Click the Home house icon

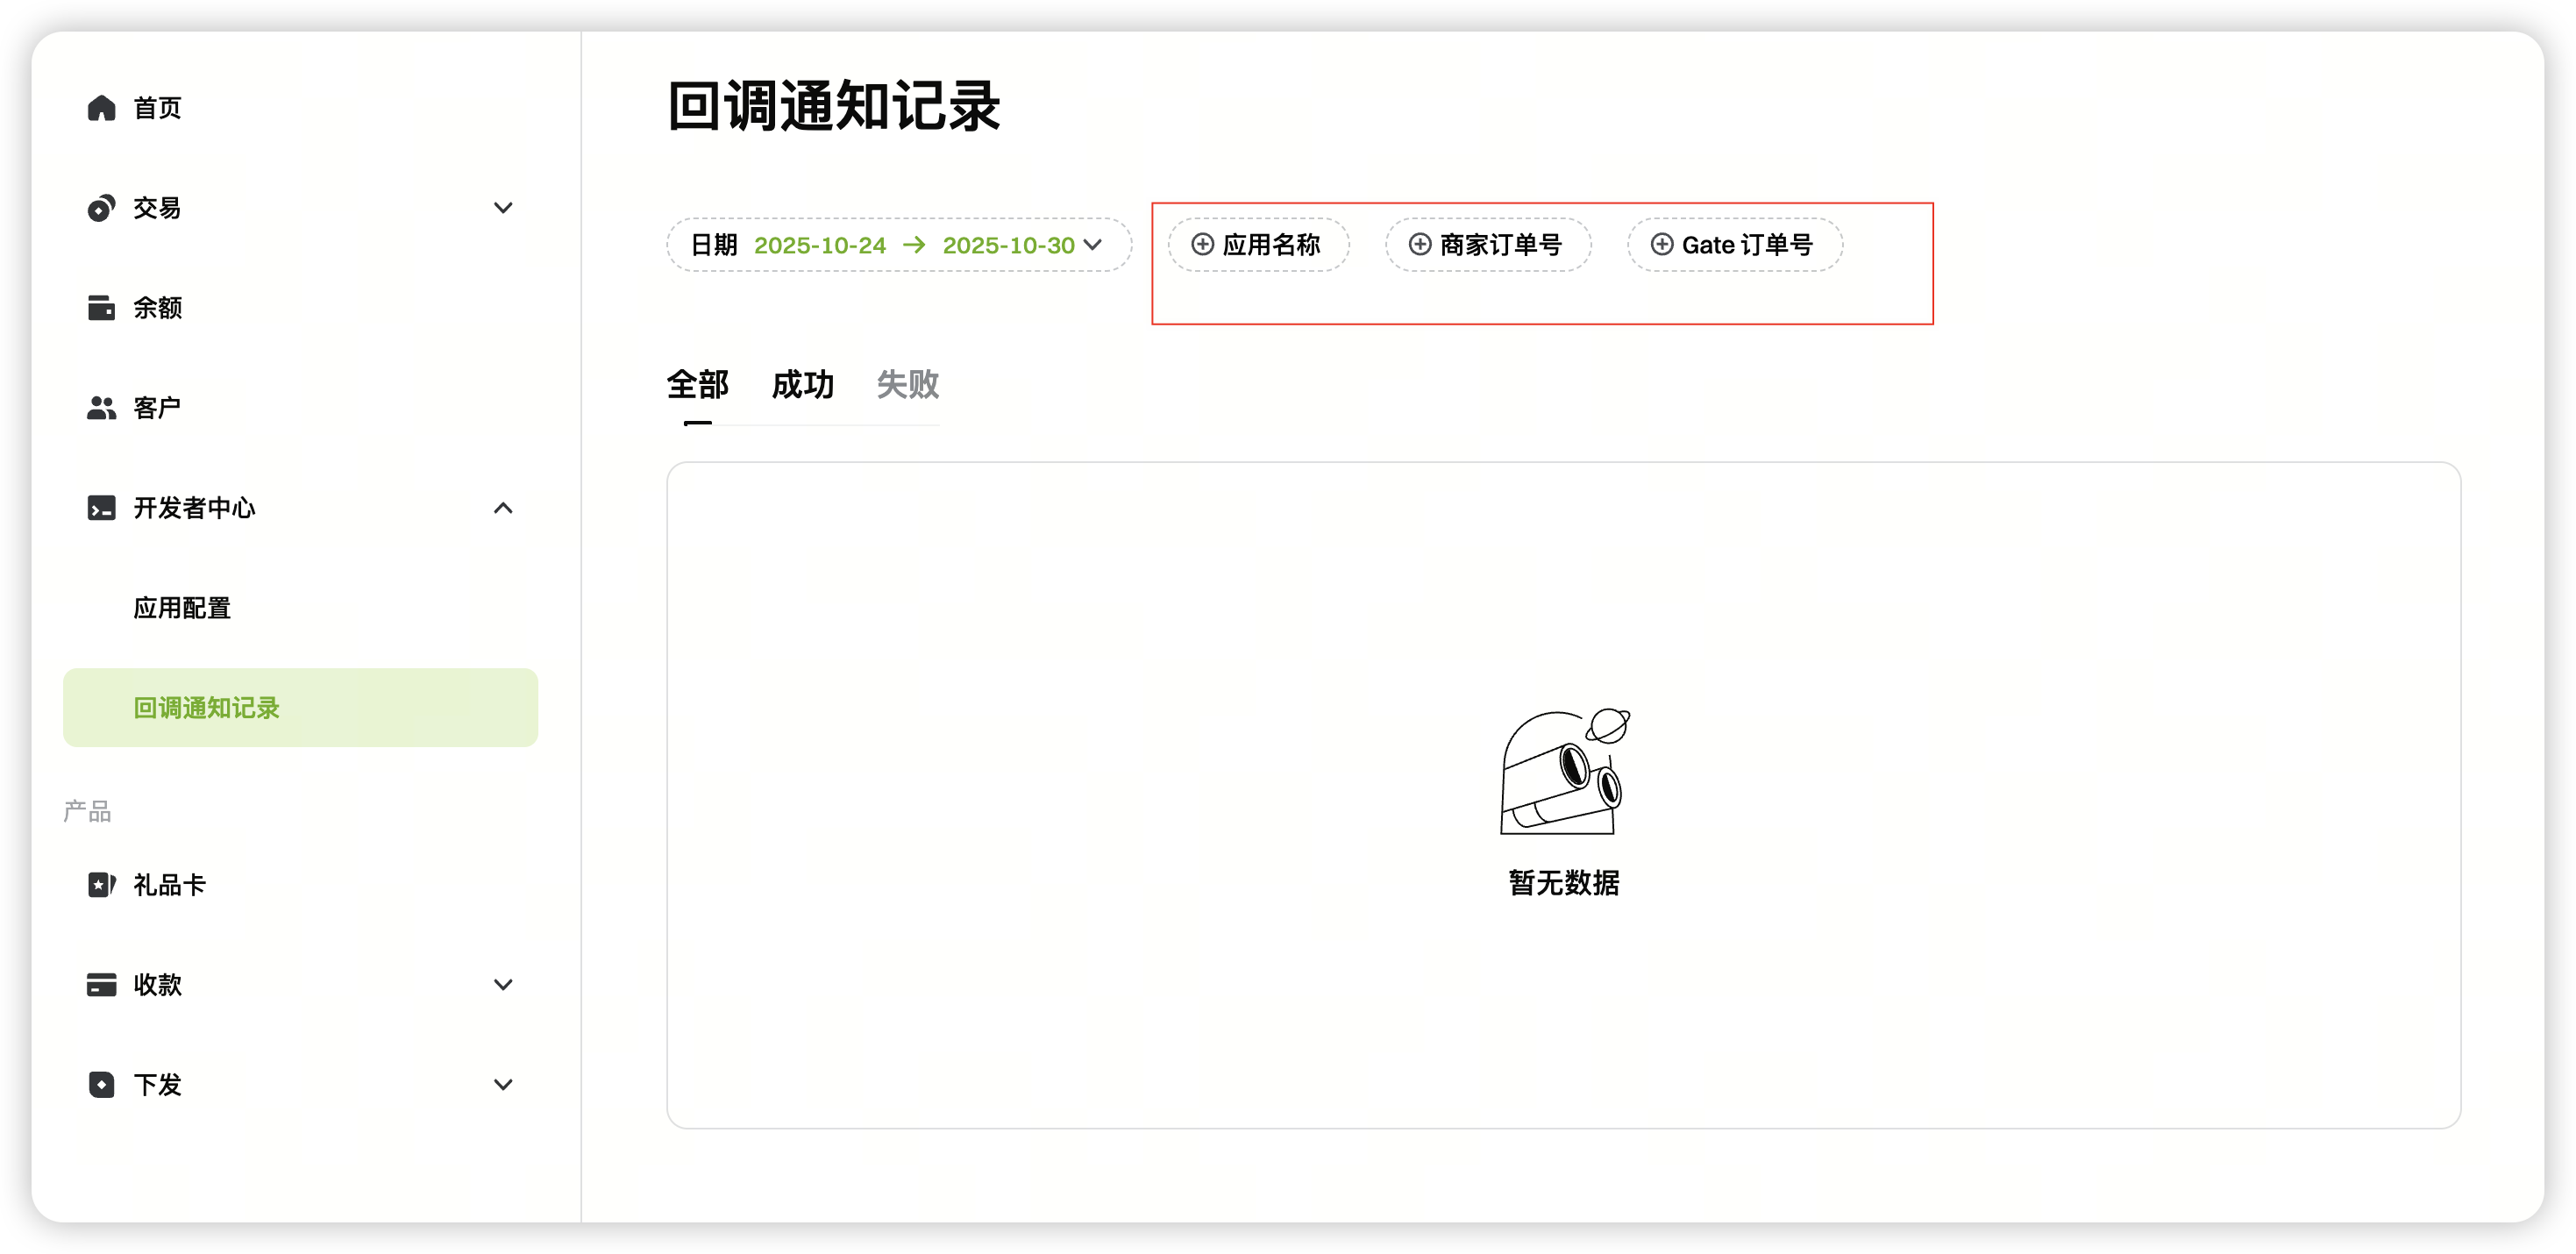pos(101,108)
